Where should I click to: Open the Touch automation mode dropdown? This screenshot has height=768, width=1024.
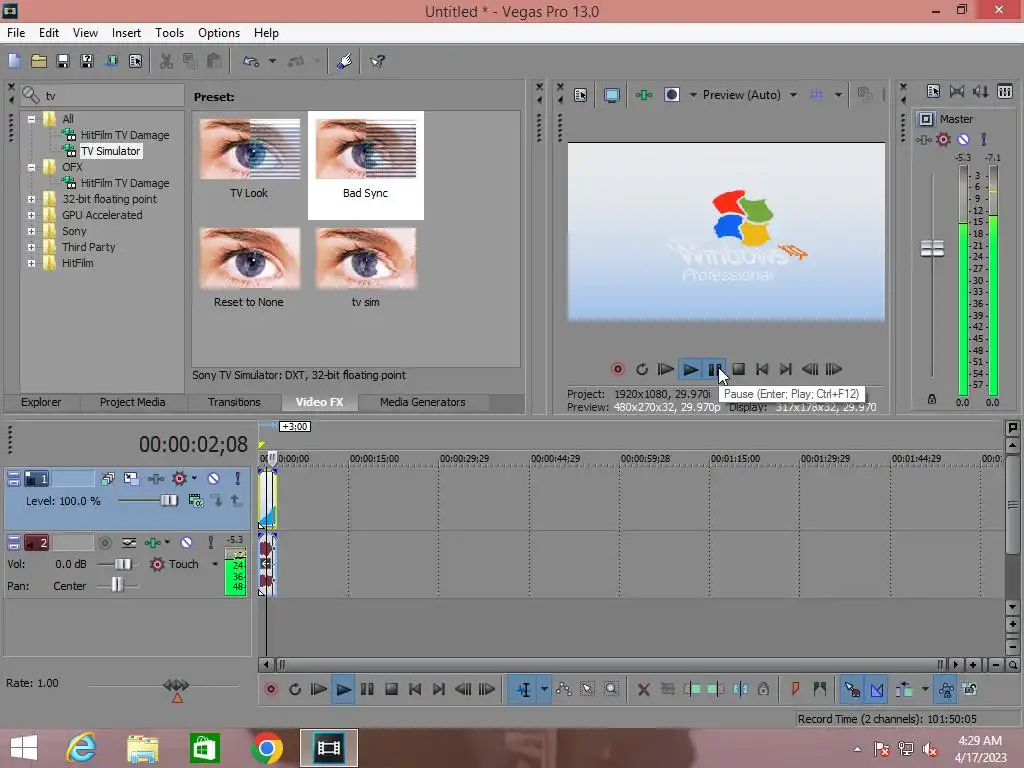[215, 564]
